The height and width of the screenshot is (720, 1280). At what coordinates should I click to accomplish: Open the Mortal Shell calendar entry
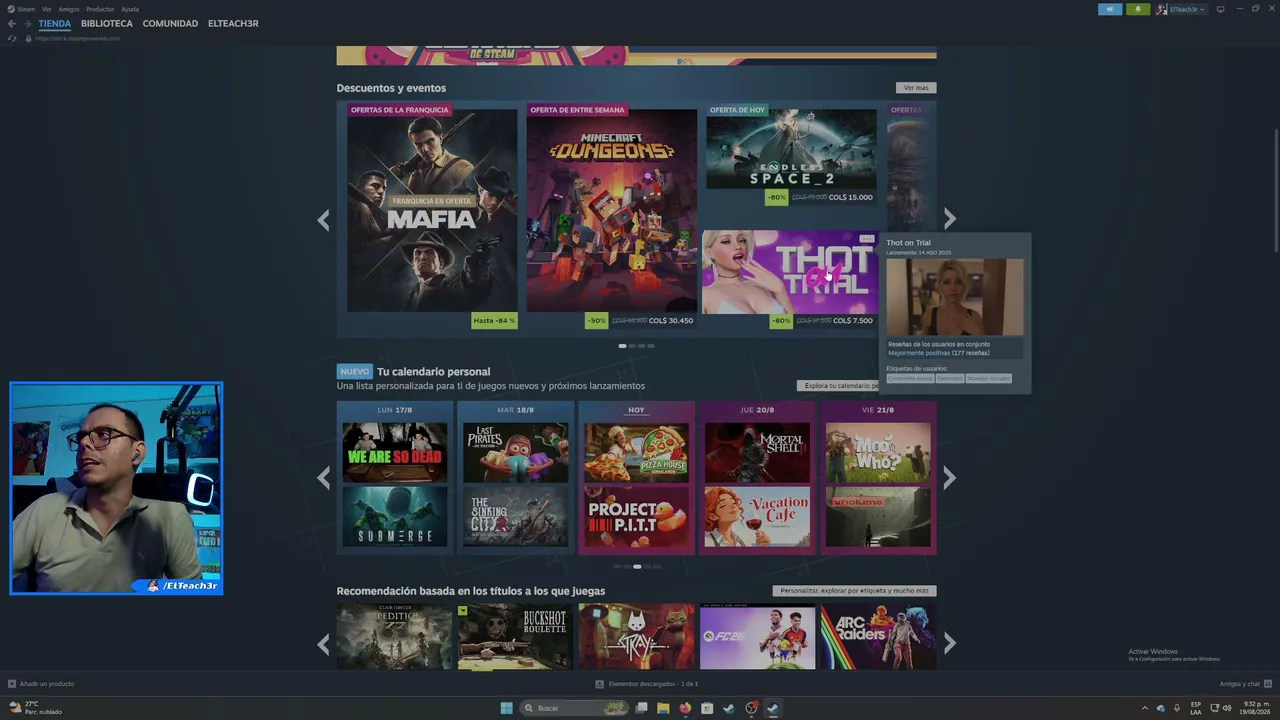pyautogui.click(x=757, y=453)
